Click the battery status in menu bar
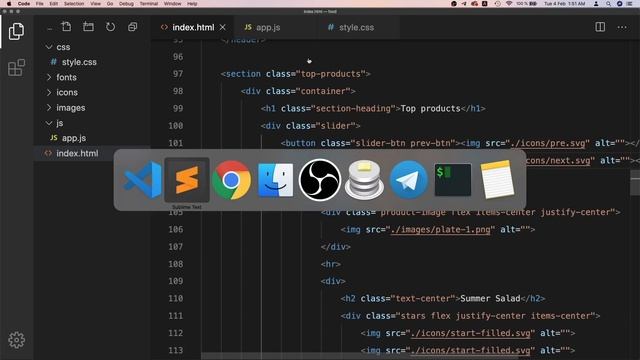The height and width of the screenshot is (360, 640). click(527, 4)
